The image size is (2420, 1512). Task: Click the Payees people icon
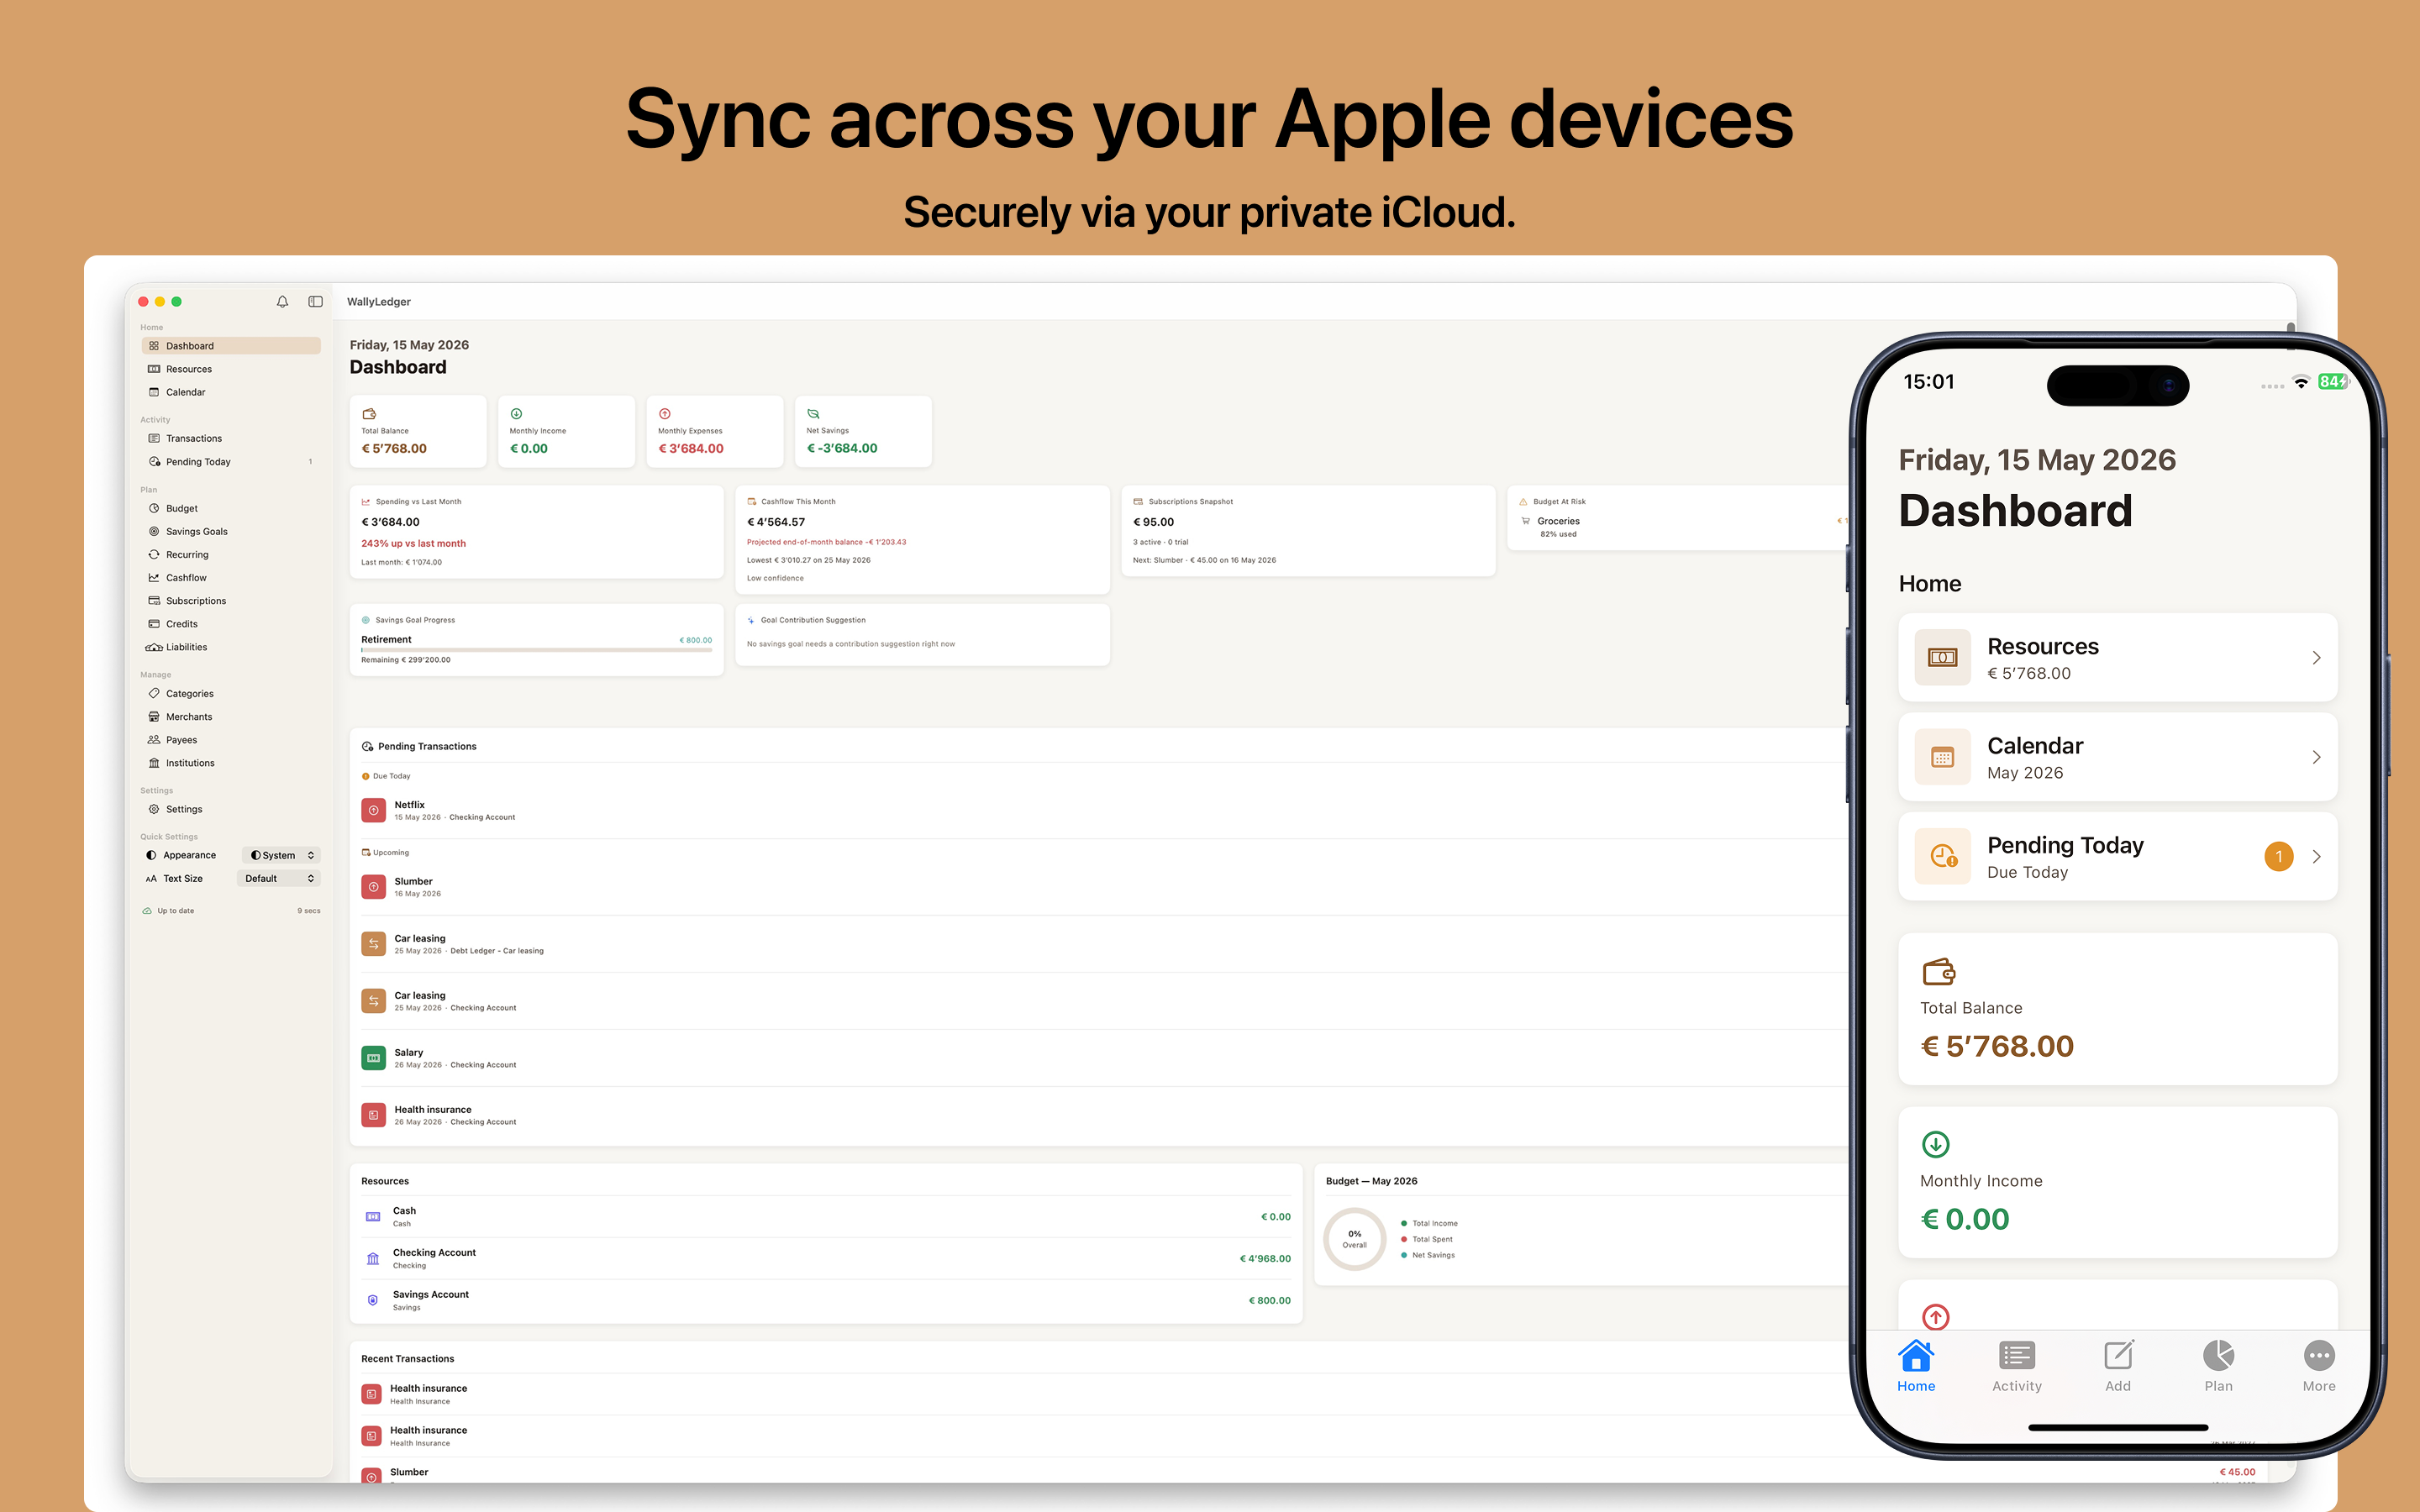154,739
